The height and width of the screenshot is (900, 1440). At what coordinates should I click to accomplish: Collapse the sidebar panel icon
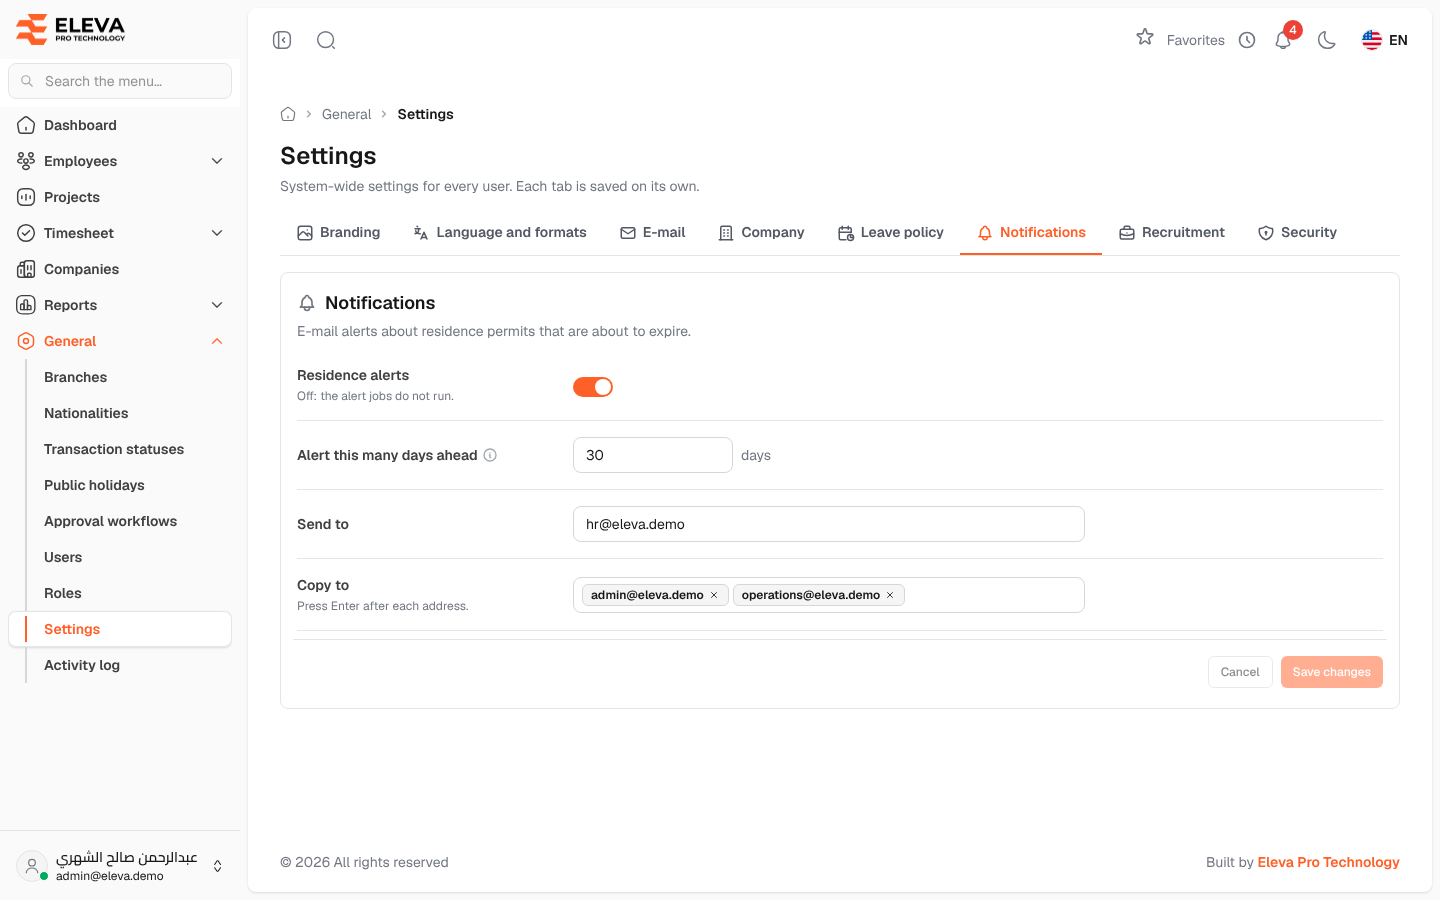[282, 40]
